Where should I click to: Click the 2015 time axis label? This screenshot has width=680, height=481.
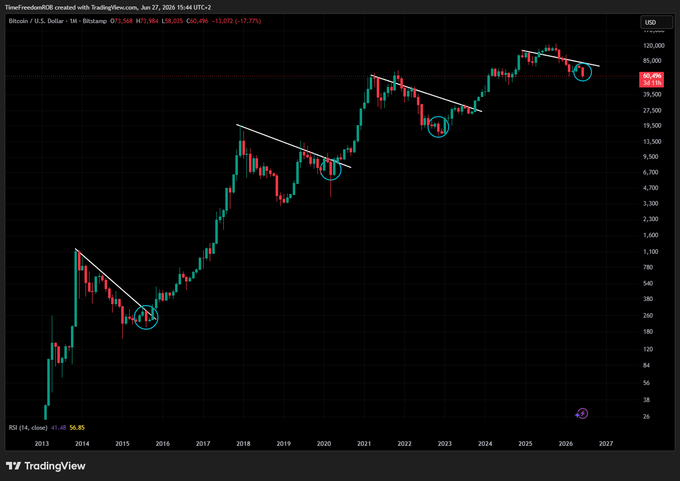(122, 444)
